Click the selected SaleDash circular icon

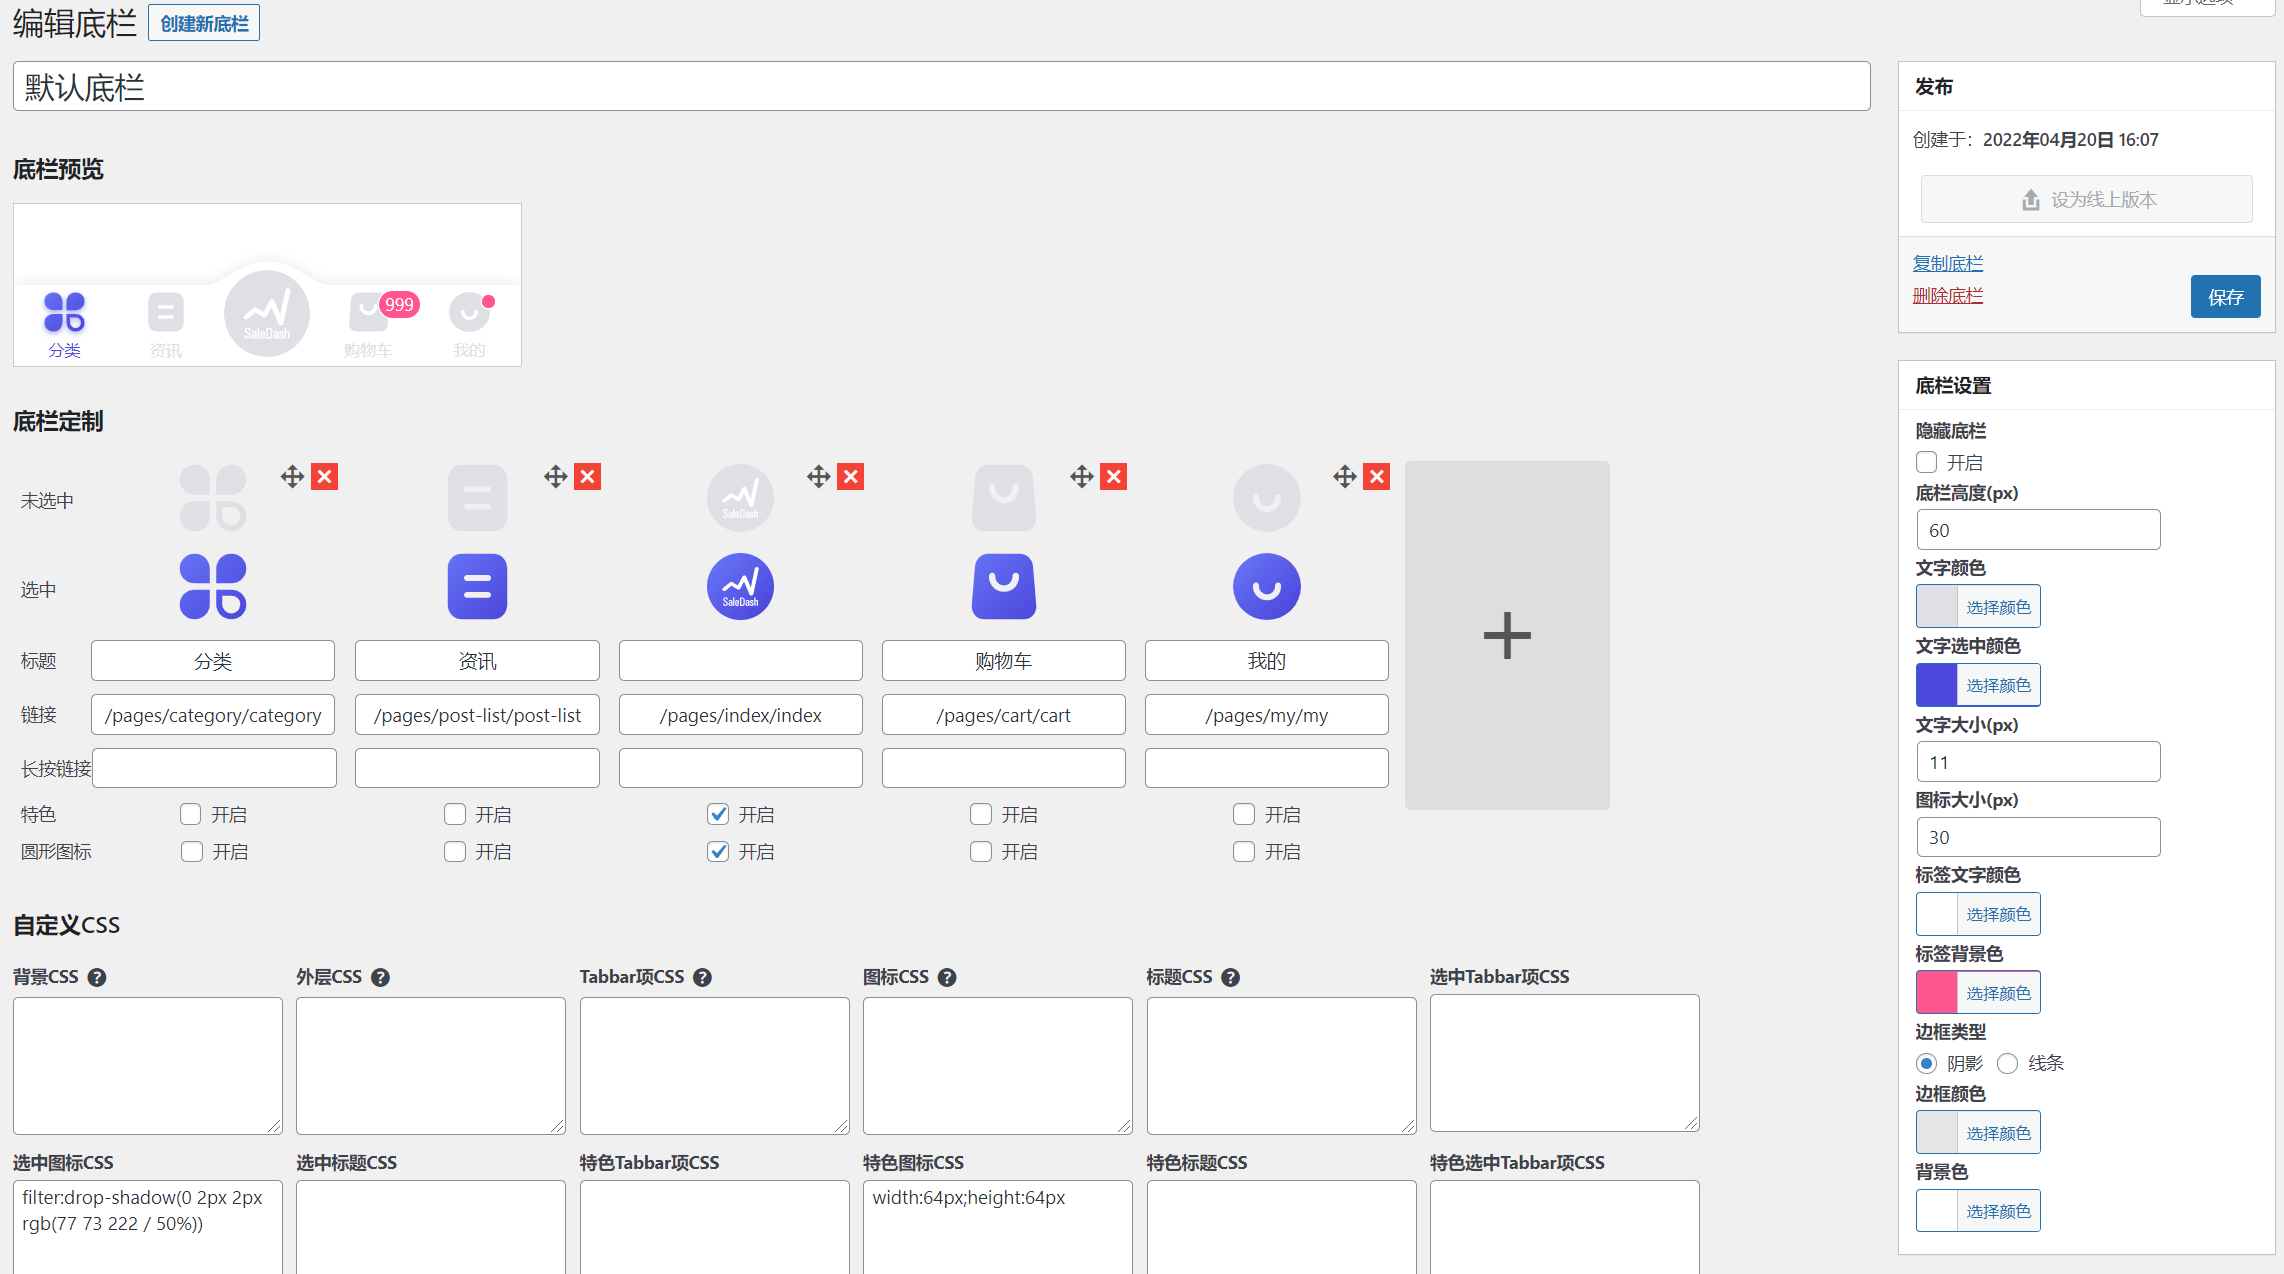pos(740,587)
